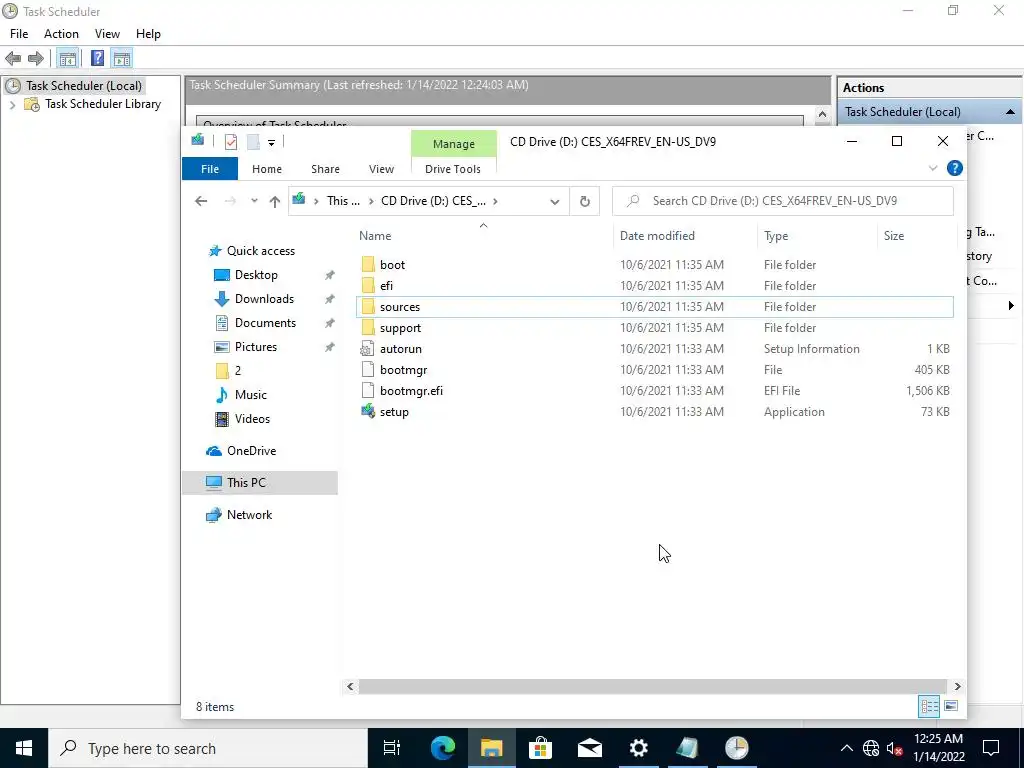Switch to Large icons view layout icon
The width and height of the screenshot is (1024, 768).
[x=951, y=706]
